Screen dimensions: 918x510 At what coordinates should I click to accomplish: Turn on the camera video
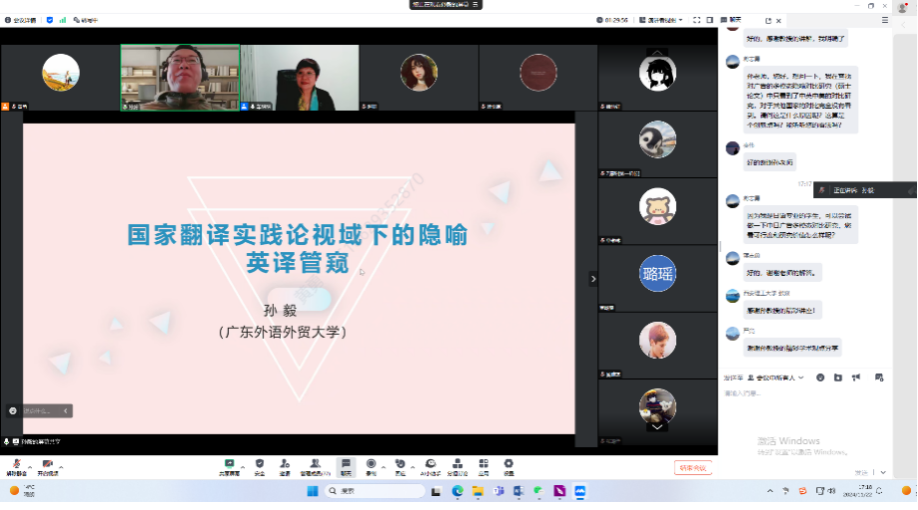click(x=47, y=467)
